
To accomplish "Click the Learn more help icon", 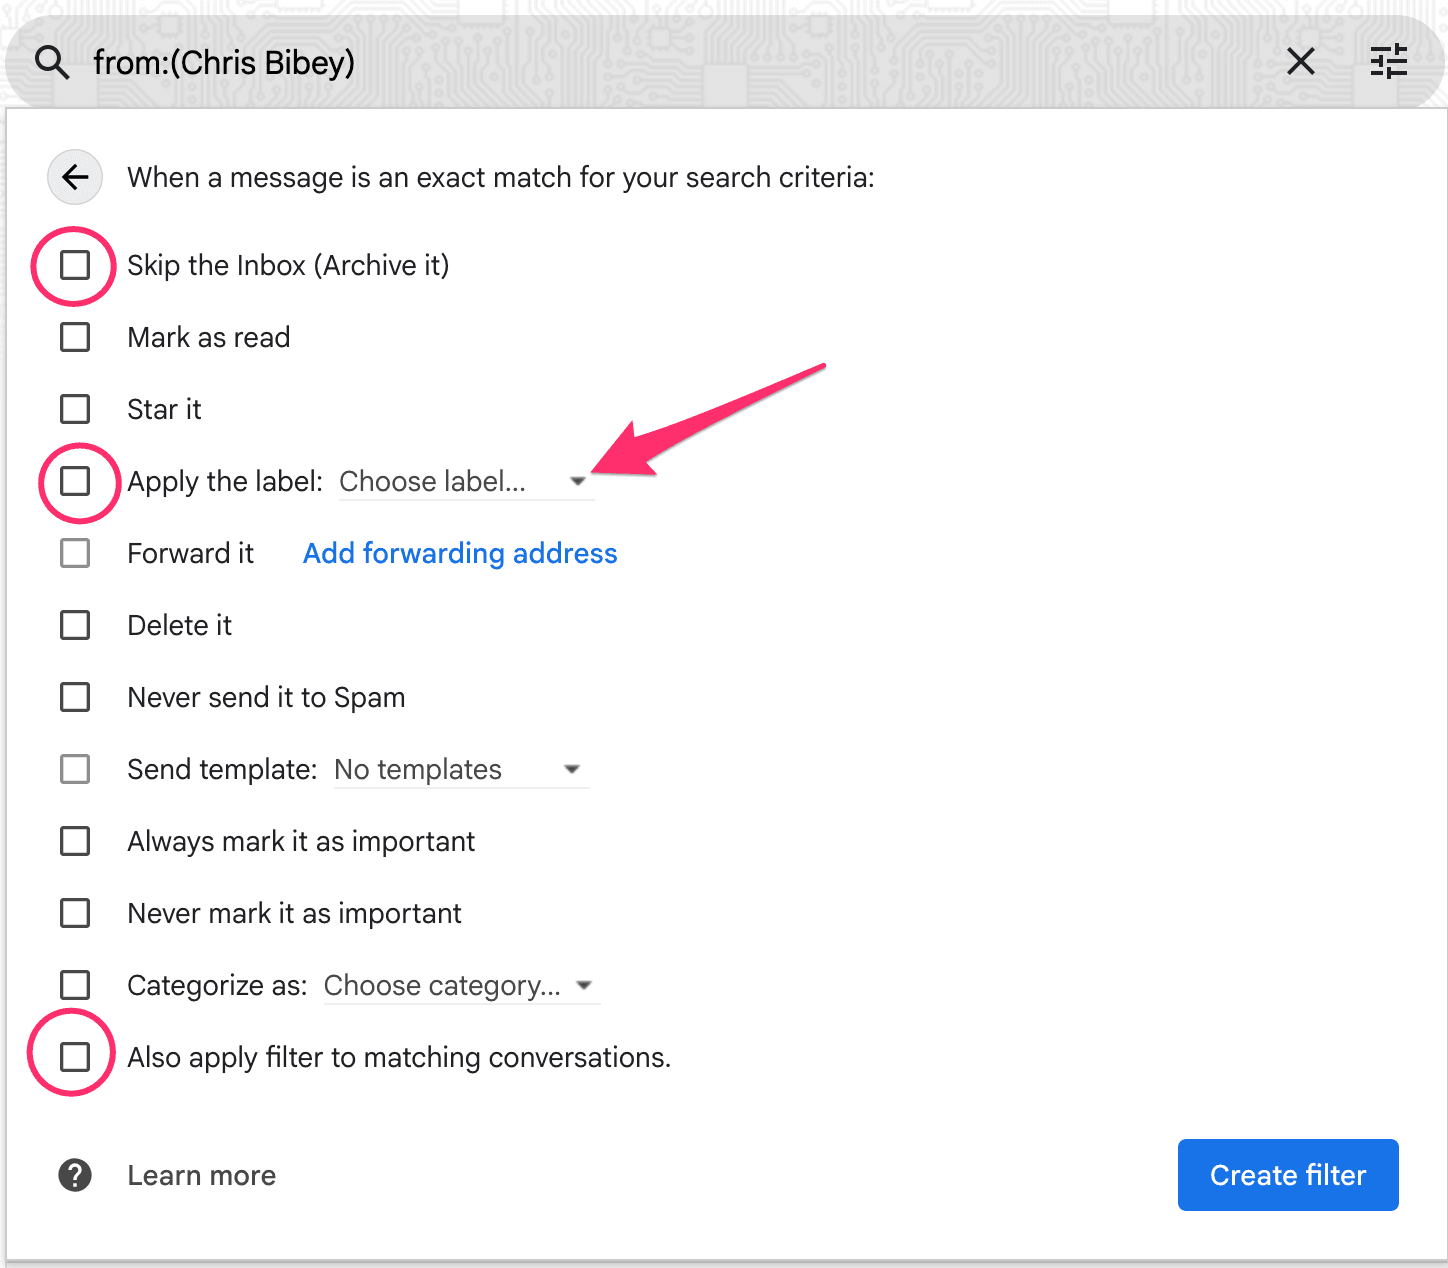I will [74, 1175].
